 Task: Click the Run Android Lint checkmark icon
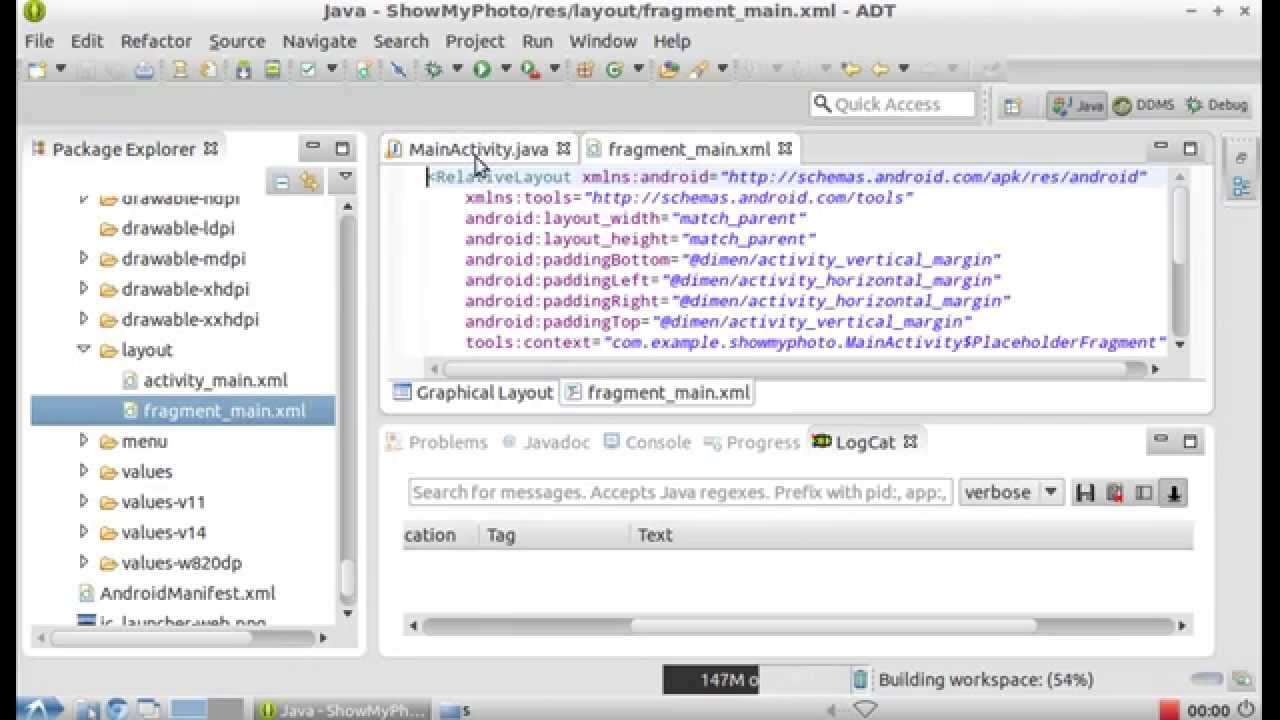point(308,69)
